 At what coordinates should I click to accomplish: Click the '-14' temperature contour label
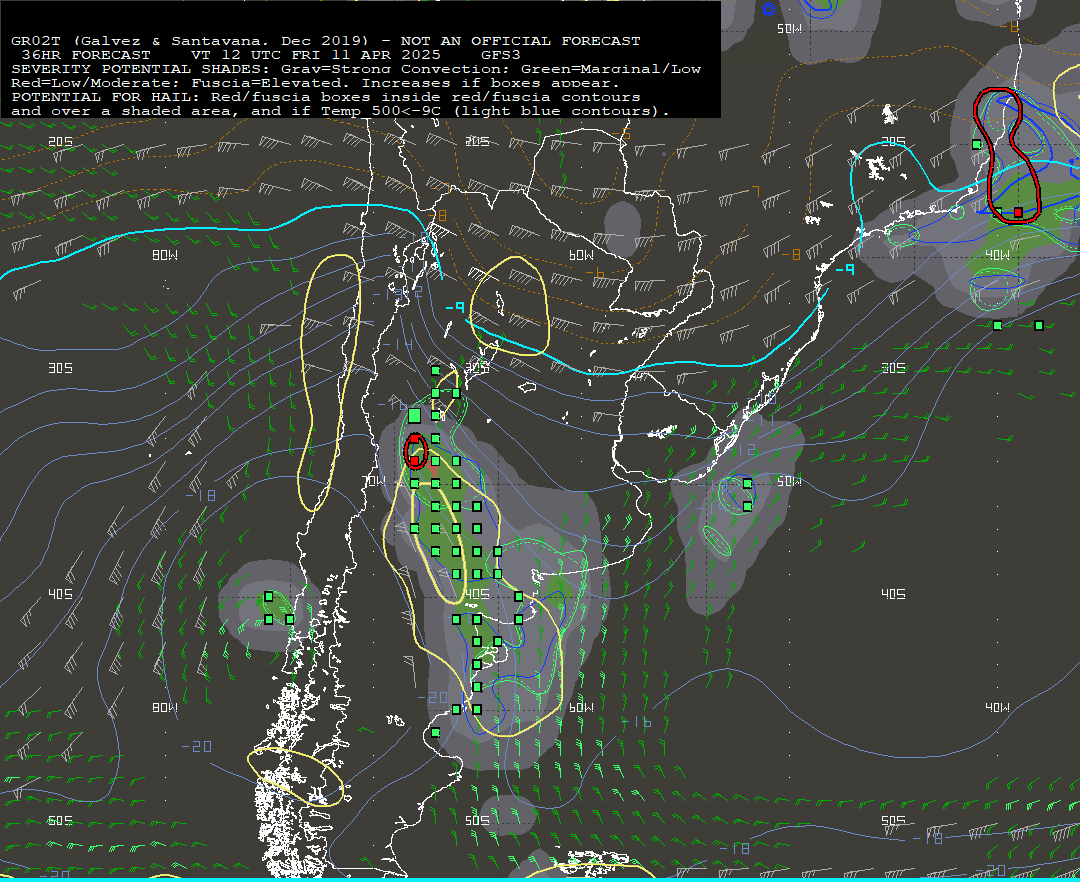pyautogui.click(x=397, y=344)
